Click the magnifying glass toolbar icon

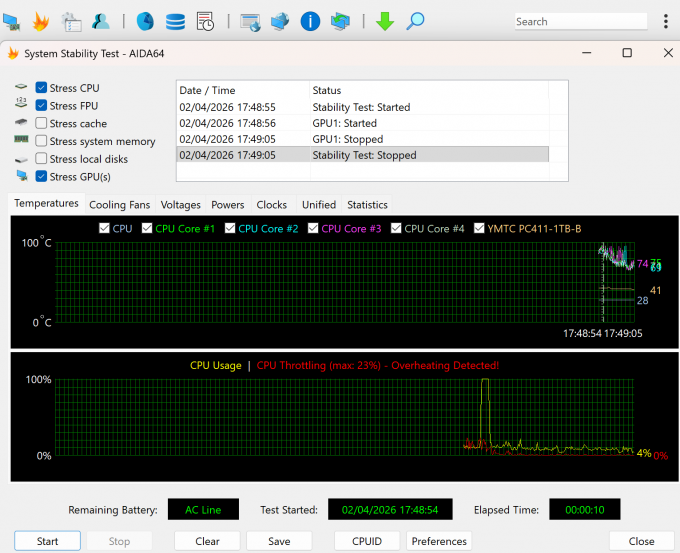(415, 21)
